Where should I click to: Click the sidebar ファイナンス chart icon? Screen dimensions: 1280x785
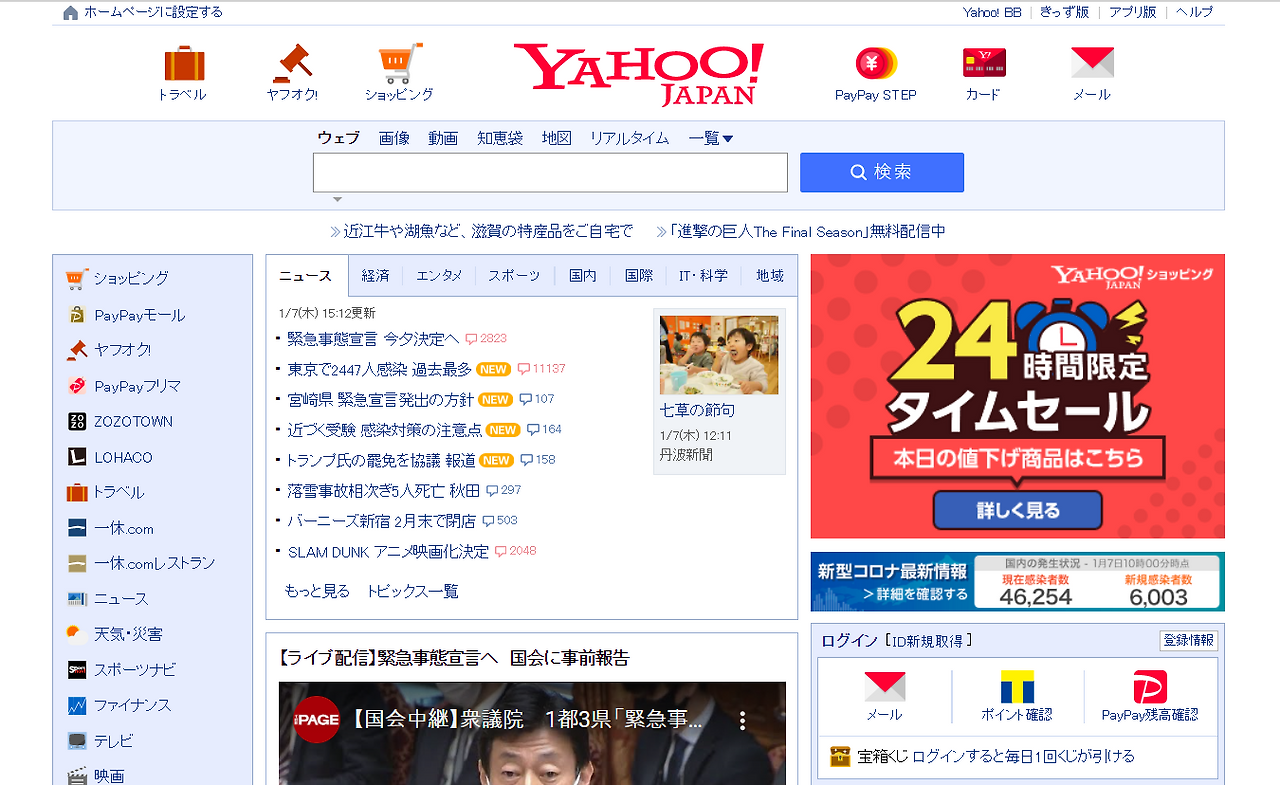click(77, 705)
